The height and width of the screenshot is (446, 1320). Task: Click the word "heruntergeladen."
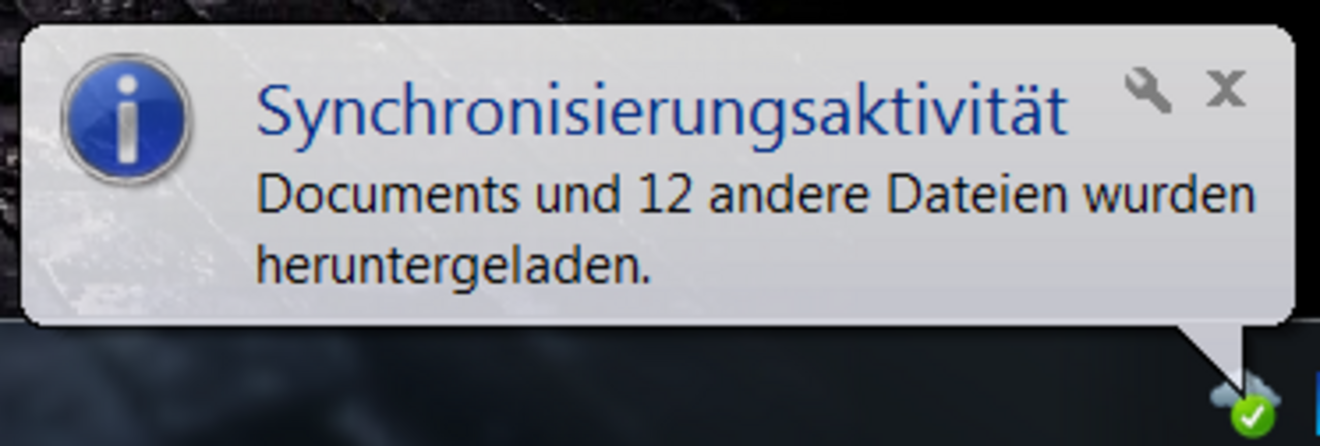click(454, 265)
